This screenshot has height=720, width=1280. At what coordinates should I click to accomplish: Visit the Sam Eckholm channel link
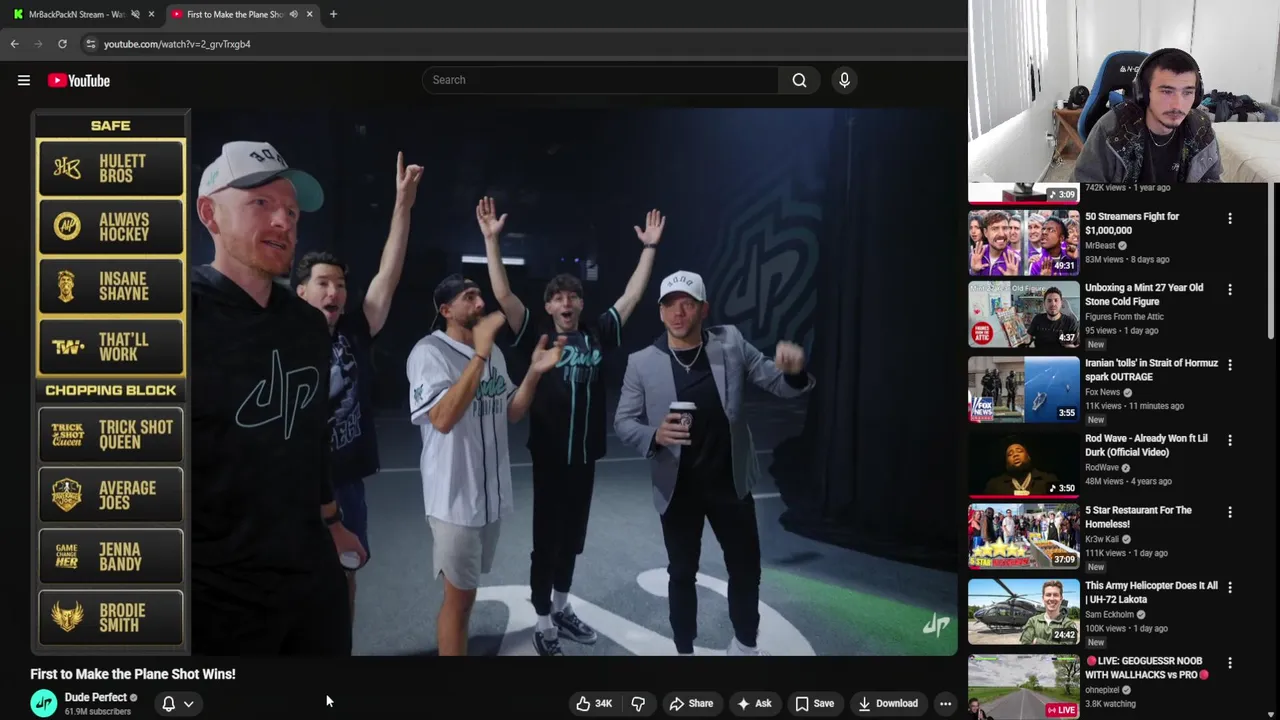1109,615
